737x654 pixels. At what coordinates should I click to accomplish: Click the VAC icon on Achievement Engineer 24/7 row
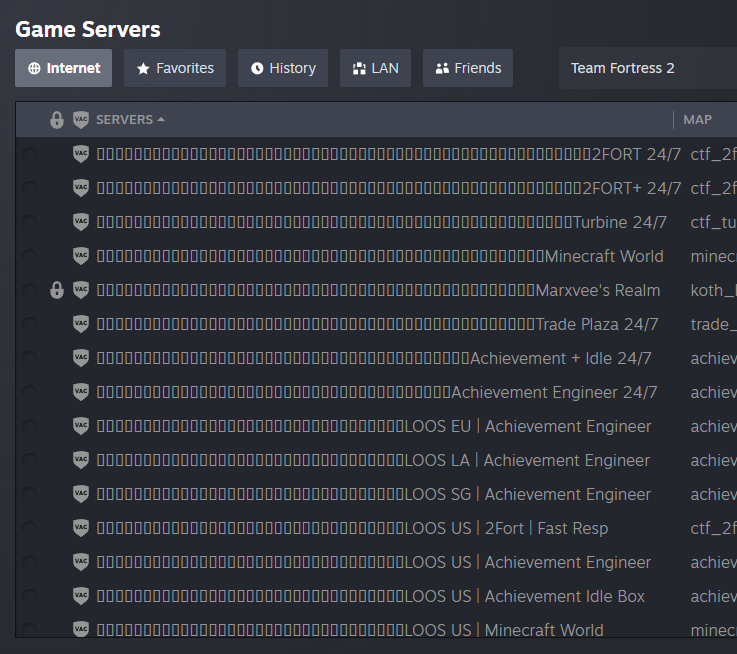click(81, 392)
